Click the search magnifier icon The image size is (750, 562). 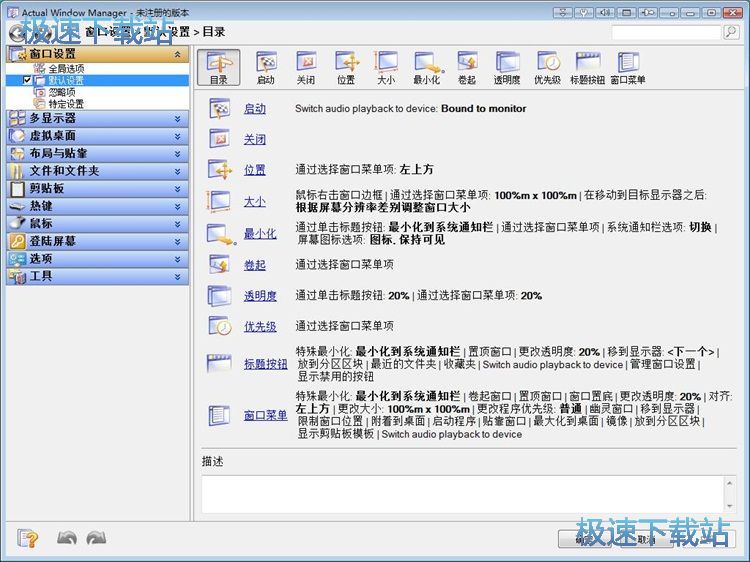(731, 32)
